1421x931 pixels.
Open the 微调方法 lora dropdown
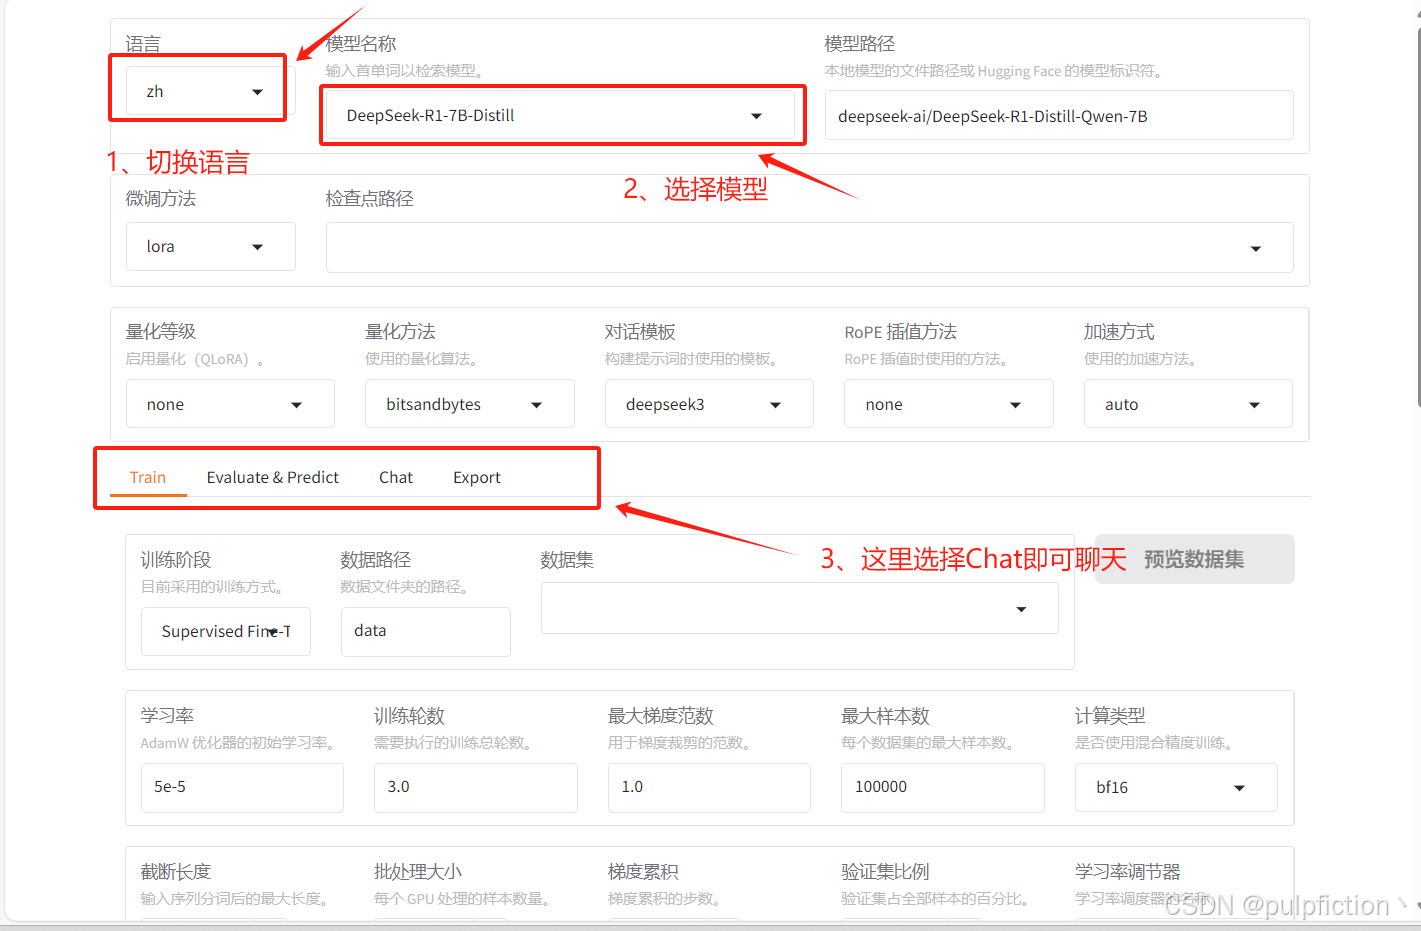point(210,247)
